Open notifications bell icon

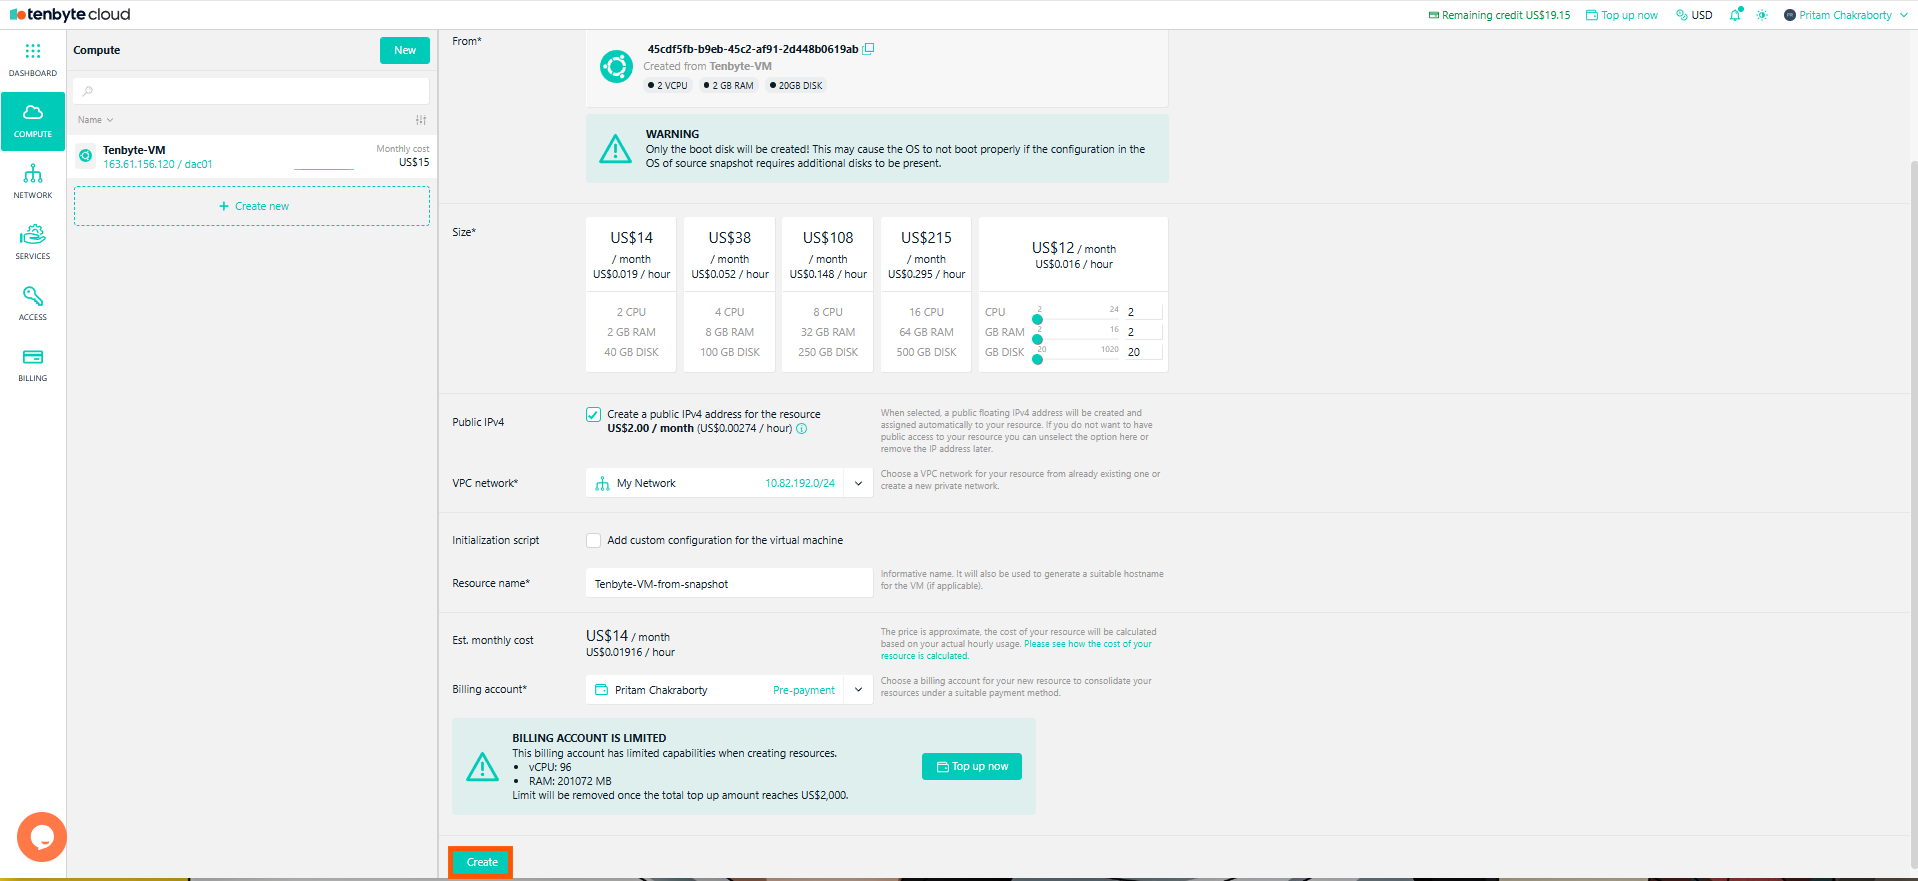point(1735,15)
